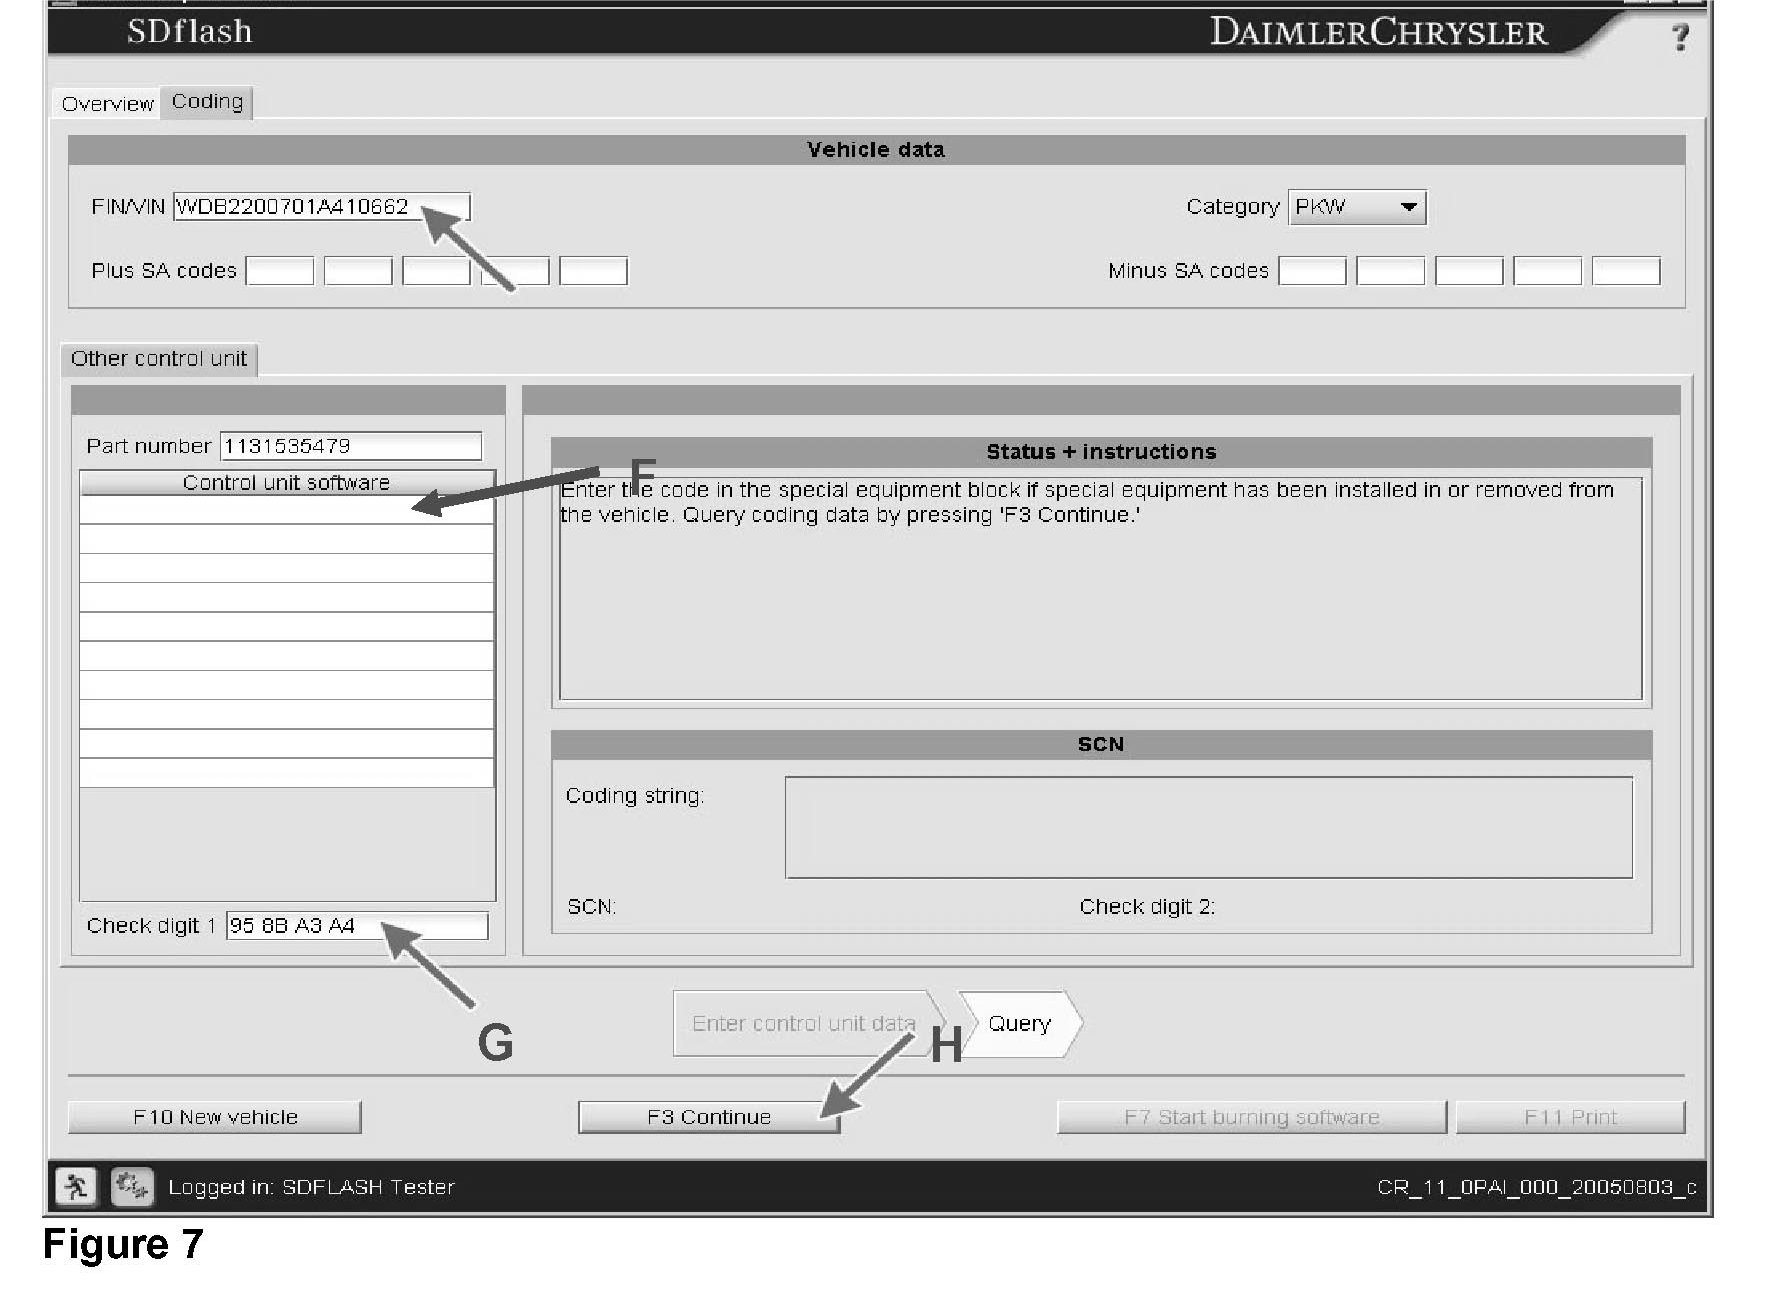Switch to the Overview tab
This screenshot has width=1765, height=1289.
tap(107, 104)
